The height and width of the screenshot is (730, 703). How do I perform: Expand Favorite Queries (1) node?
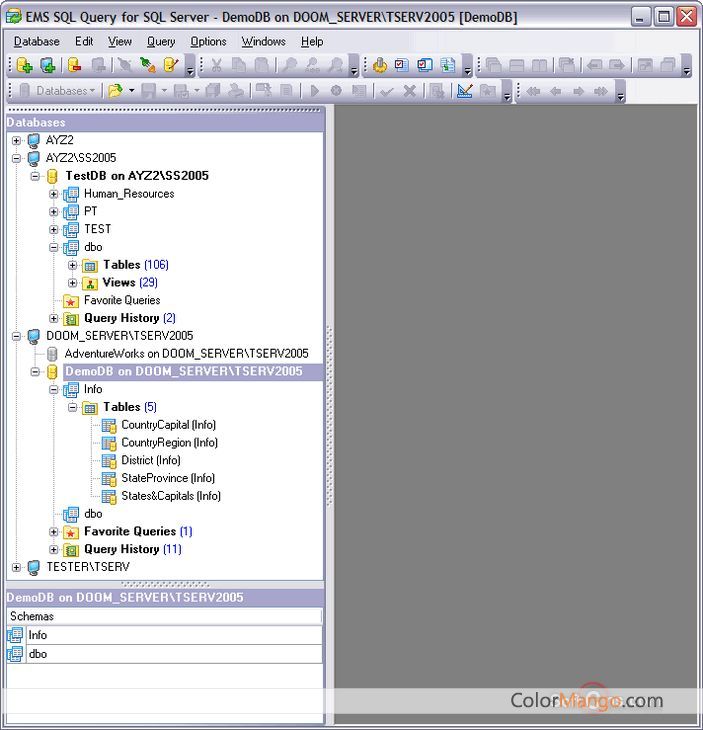(x=54, y=532)
